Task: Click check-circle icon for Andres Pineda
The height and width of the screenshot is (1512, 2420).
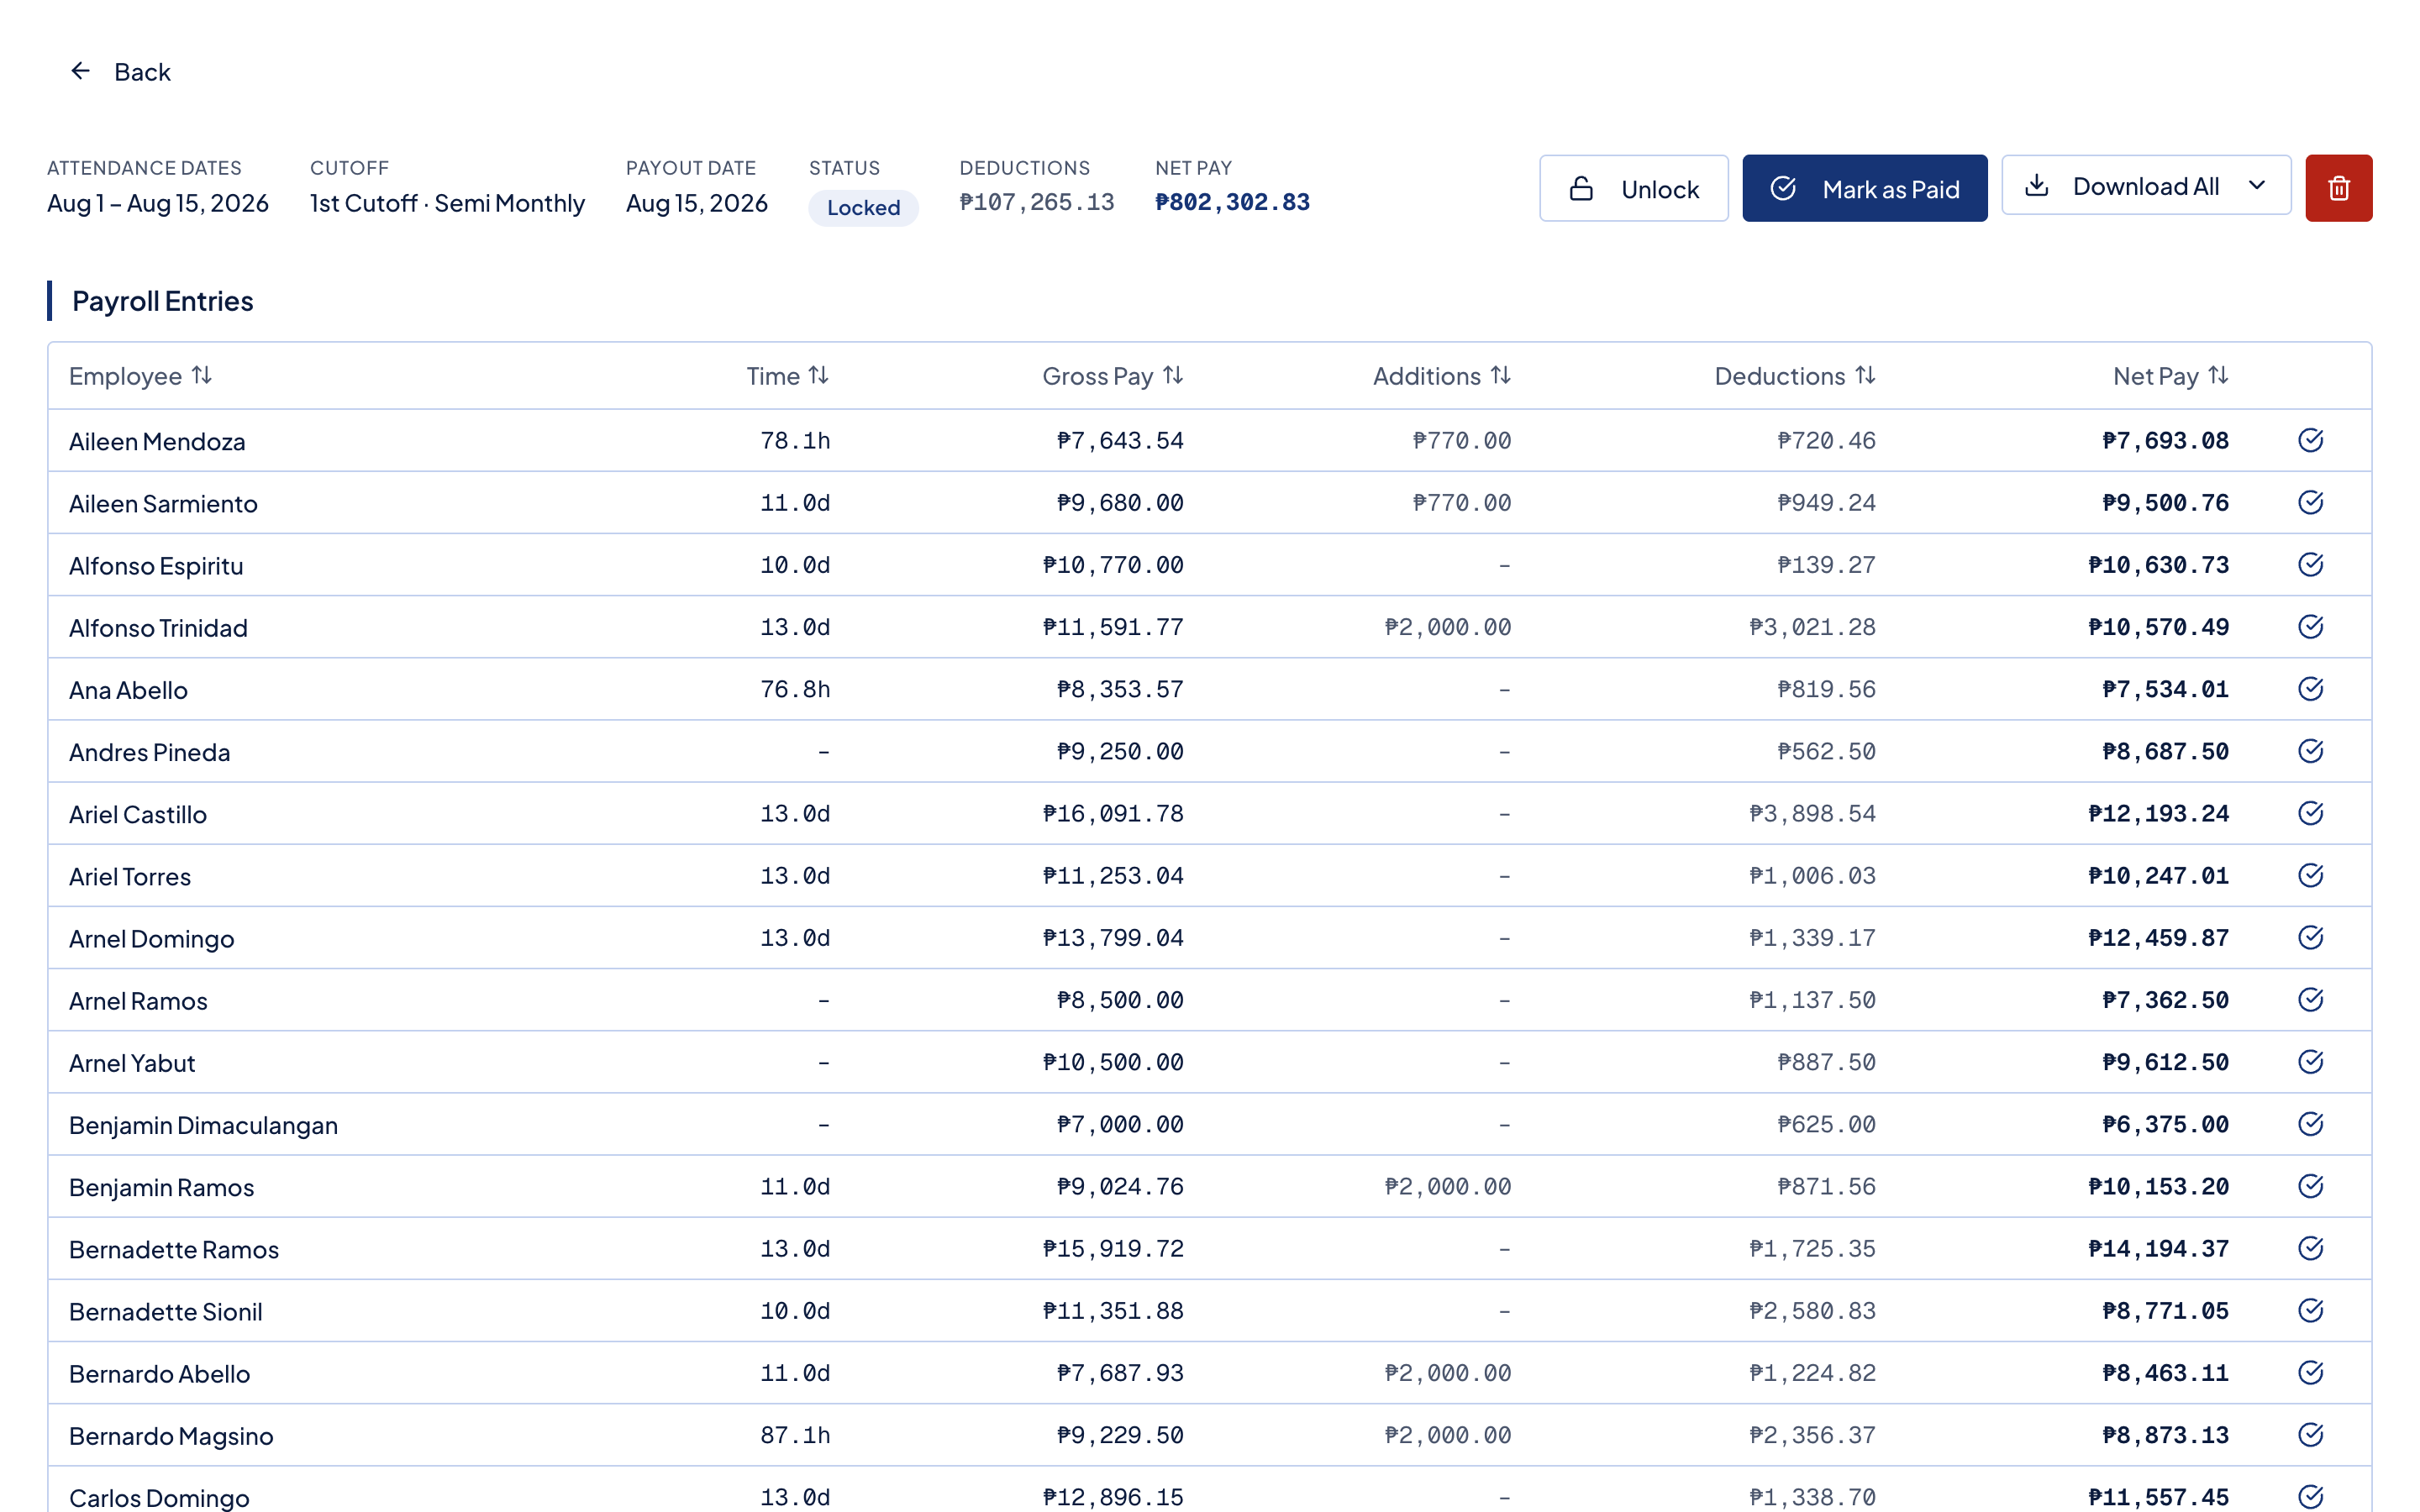Action: (x=2310, y=751)
